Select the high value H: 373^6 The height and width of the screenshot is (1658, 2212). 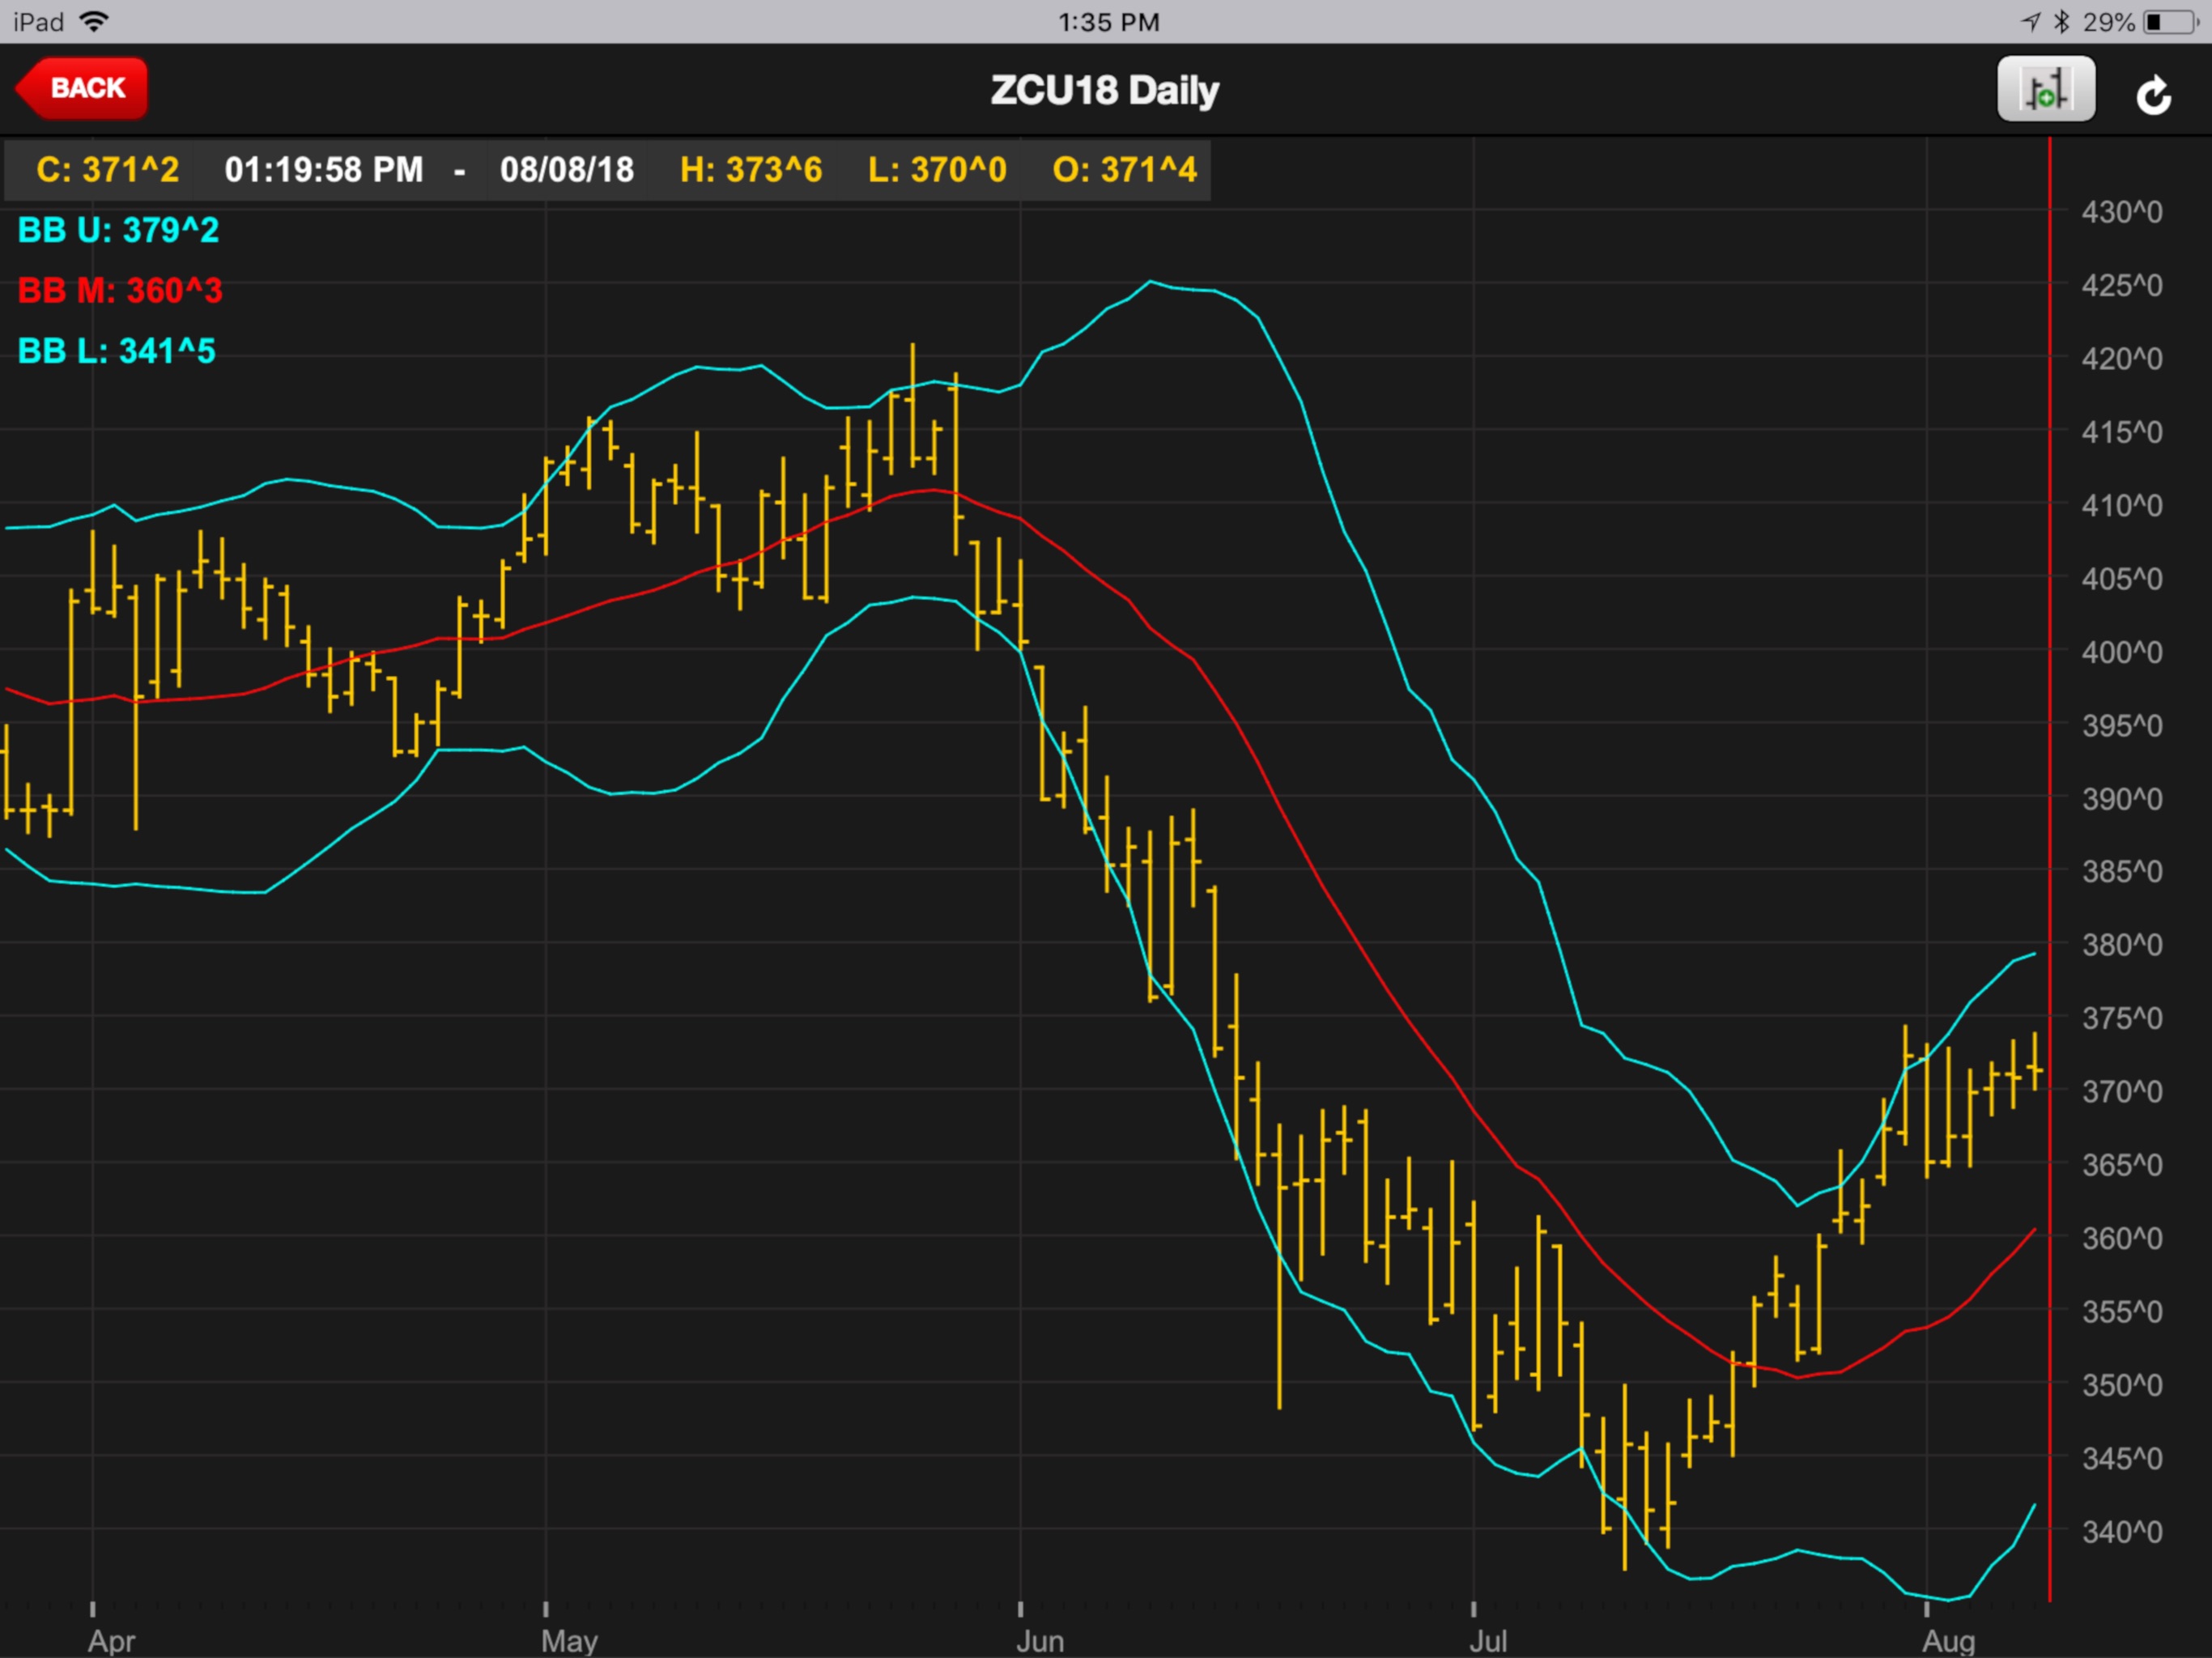751,170
